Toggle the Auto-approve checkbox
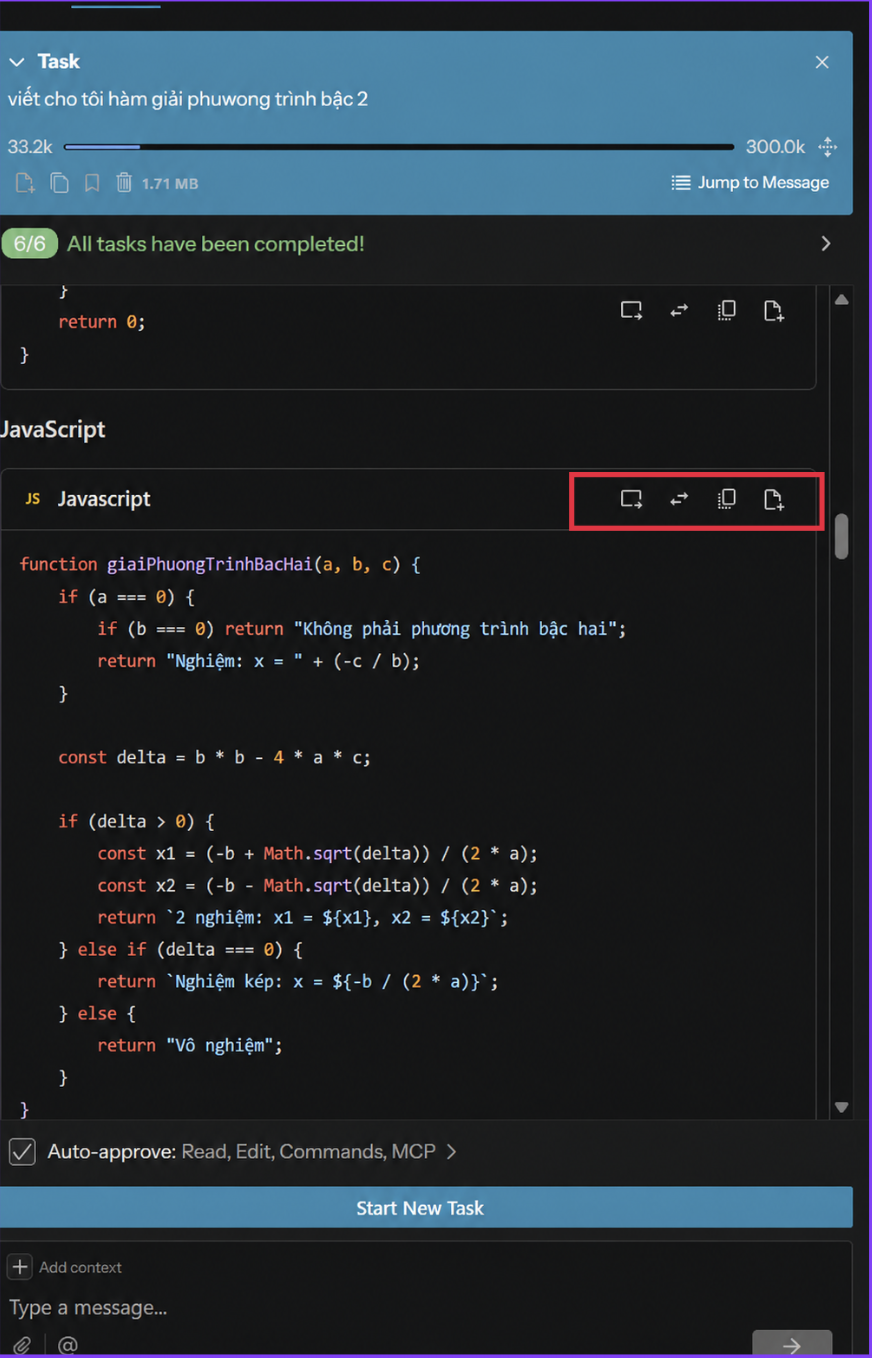 (x=22, y=1152)
